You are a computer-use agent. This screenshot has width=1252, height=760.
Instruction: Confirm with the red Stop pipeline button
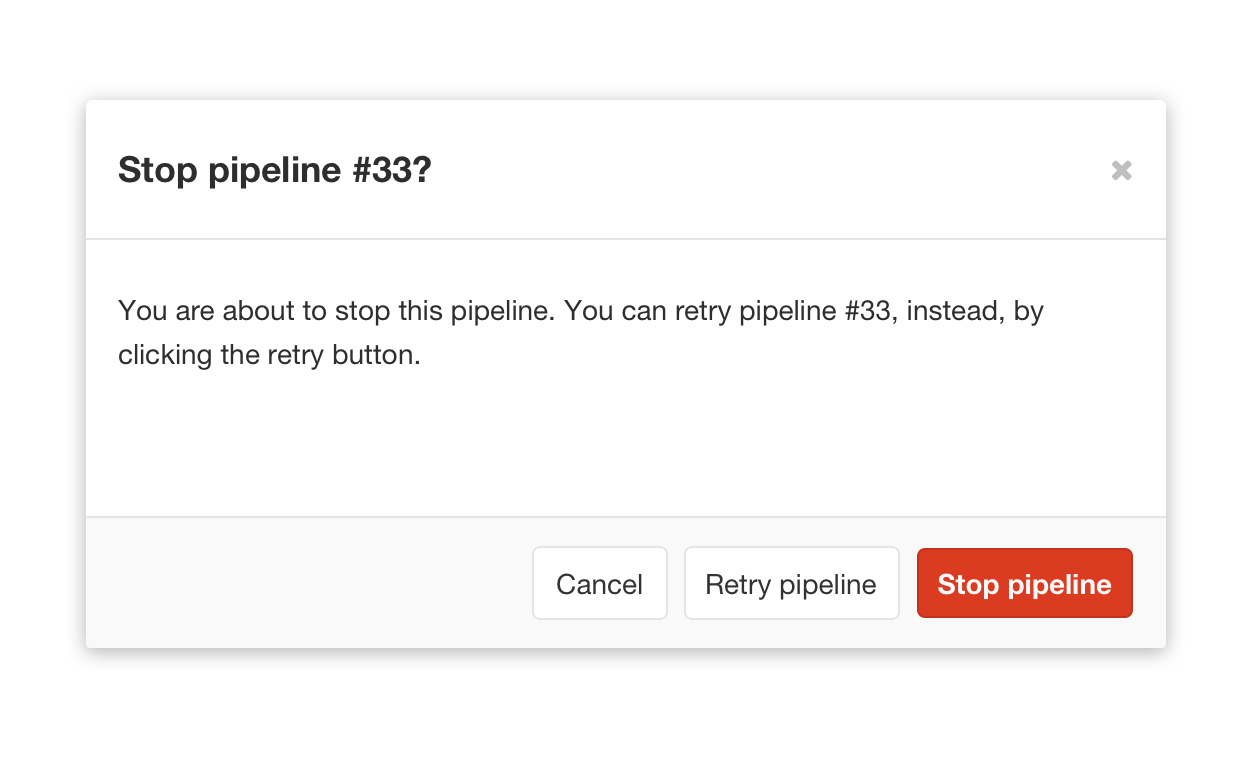(x=1024, y=584)
